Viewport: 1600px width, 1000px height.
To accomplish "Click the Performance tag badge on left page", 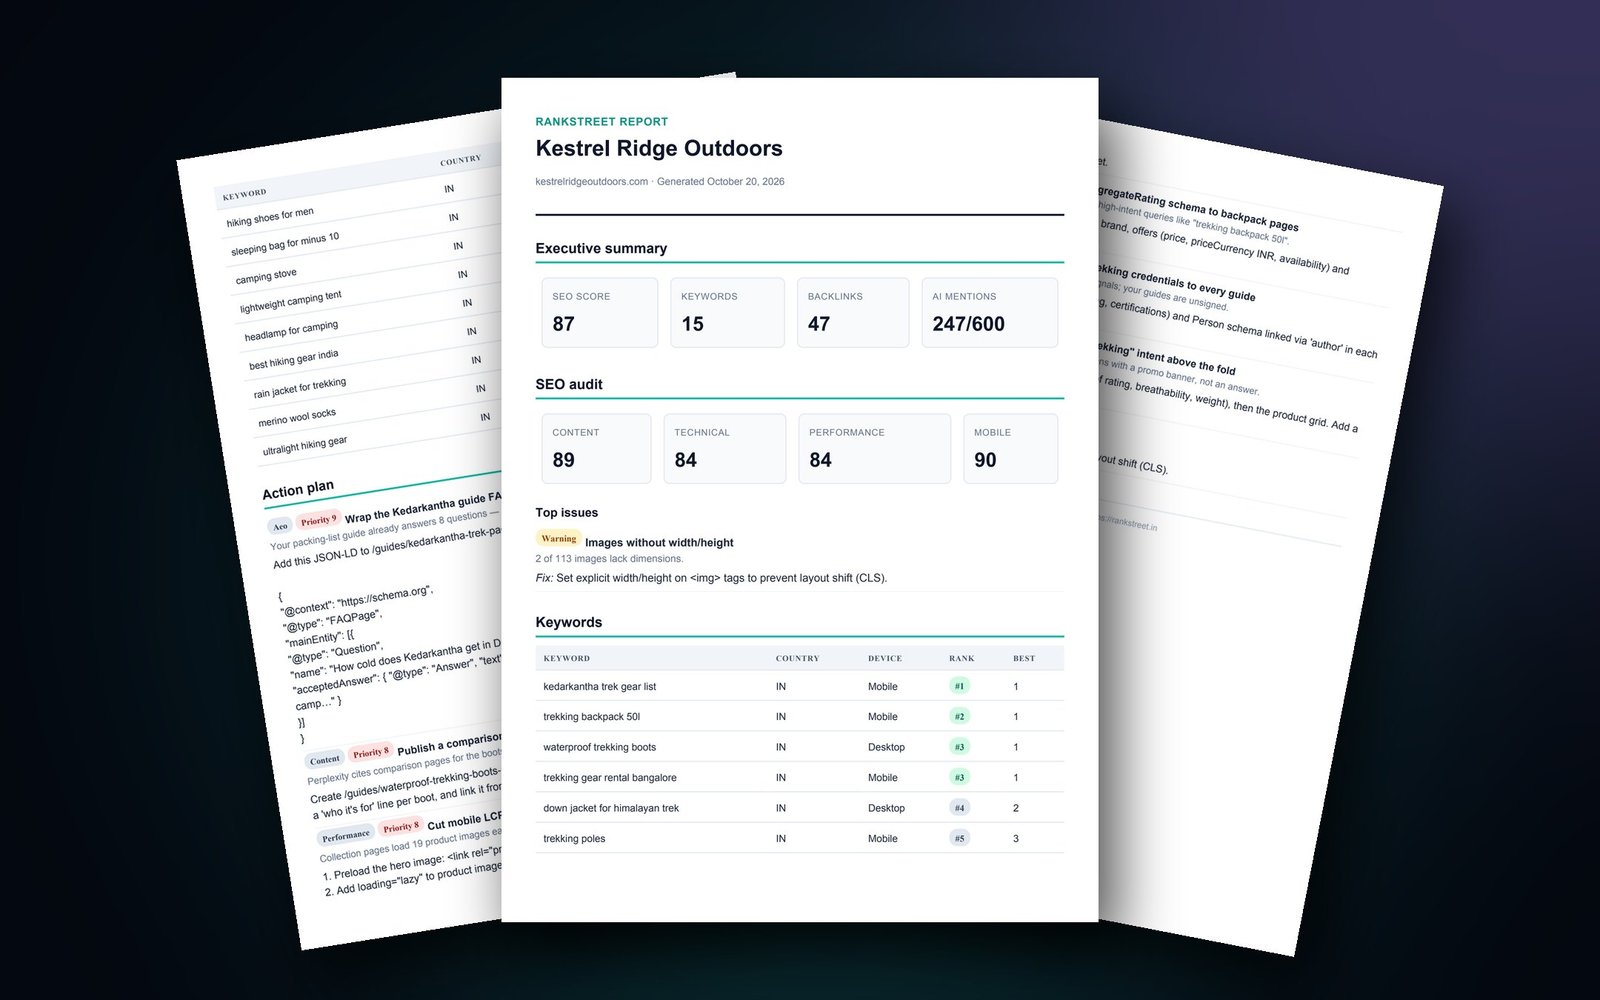I will click(346, 836).
